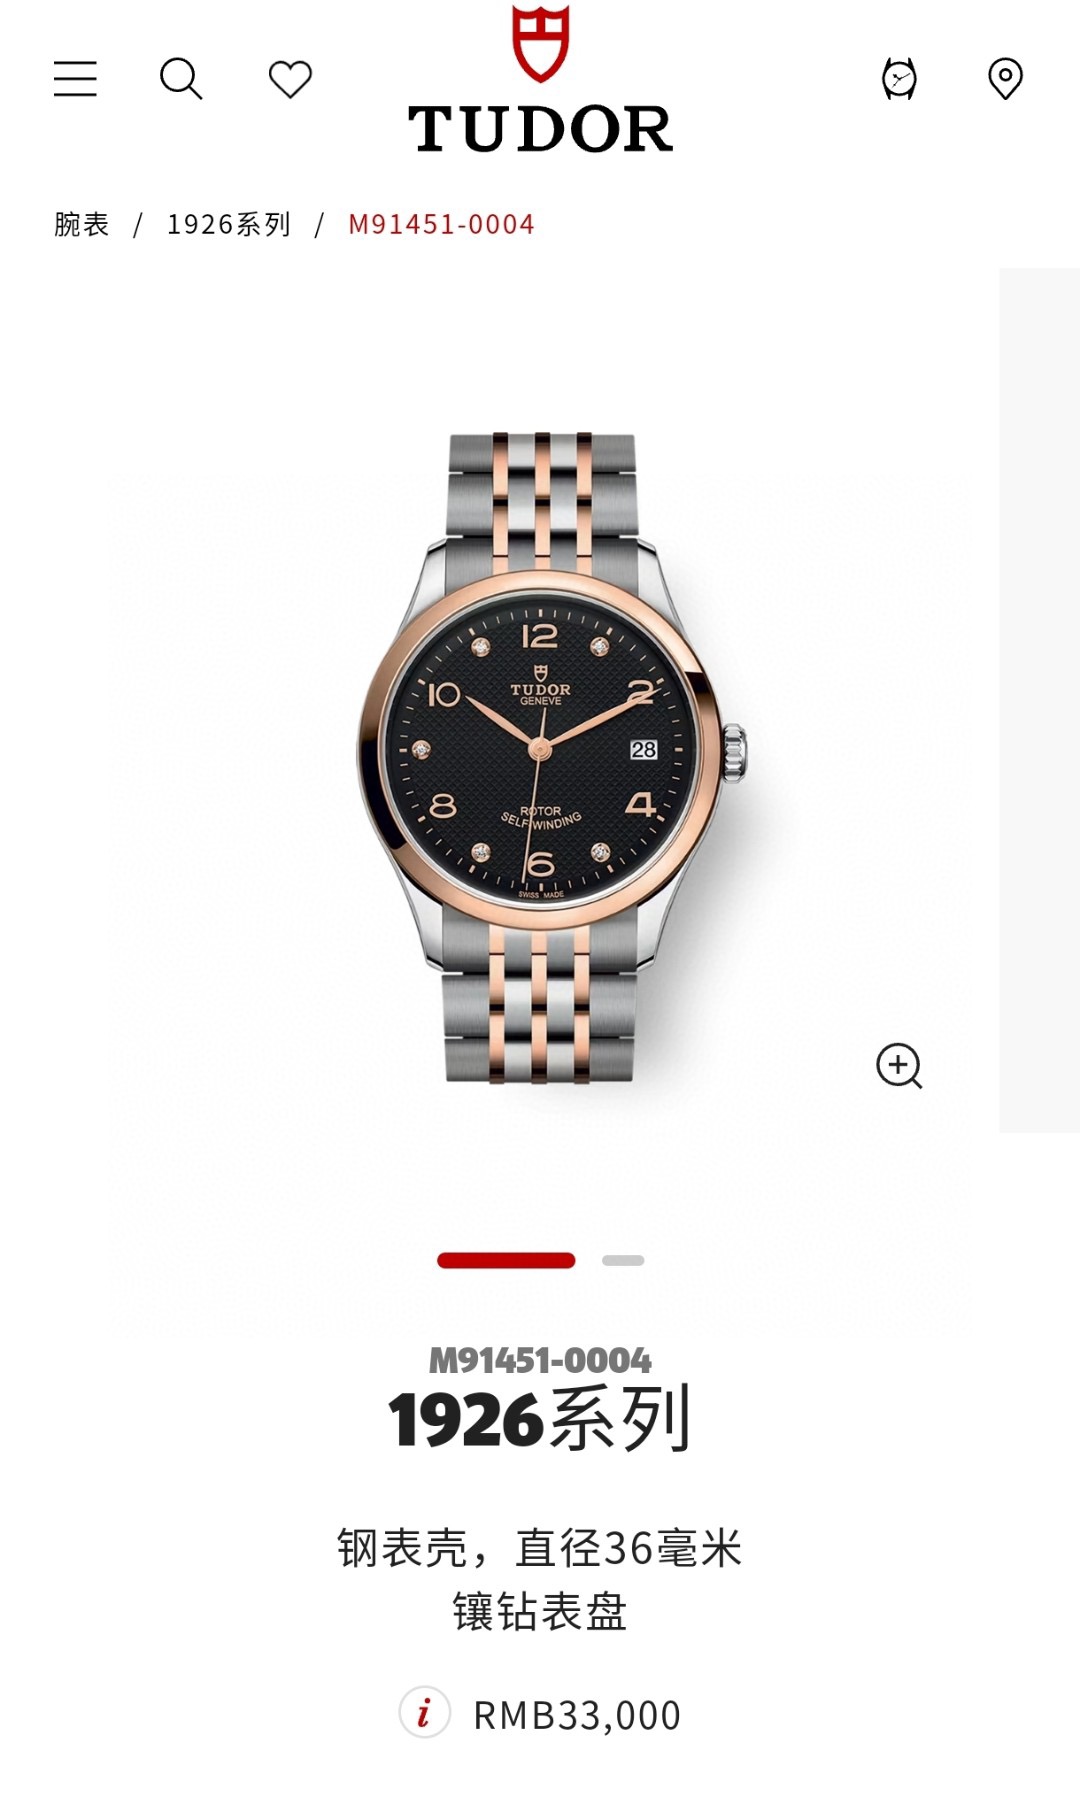The height and width of the screenshot is (1812, 1080).
Task: Tap the main watch product image
Action: tap(540, 757)
